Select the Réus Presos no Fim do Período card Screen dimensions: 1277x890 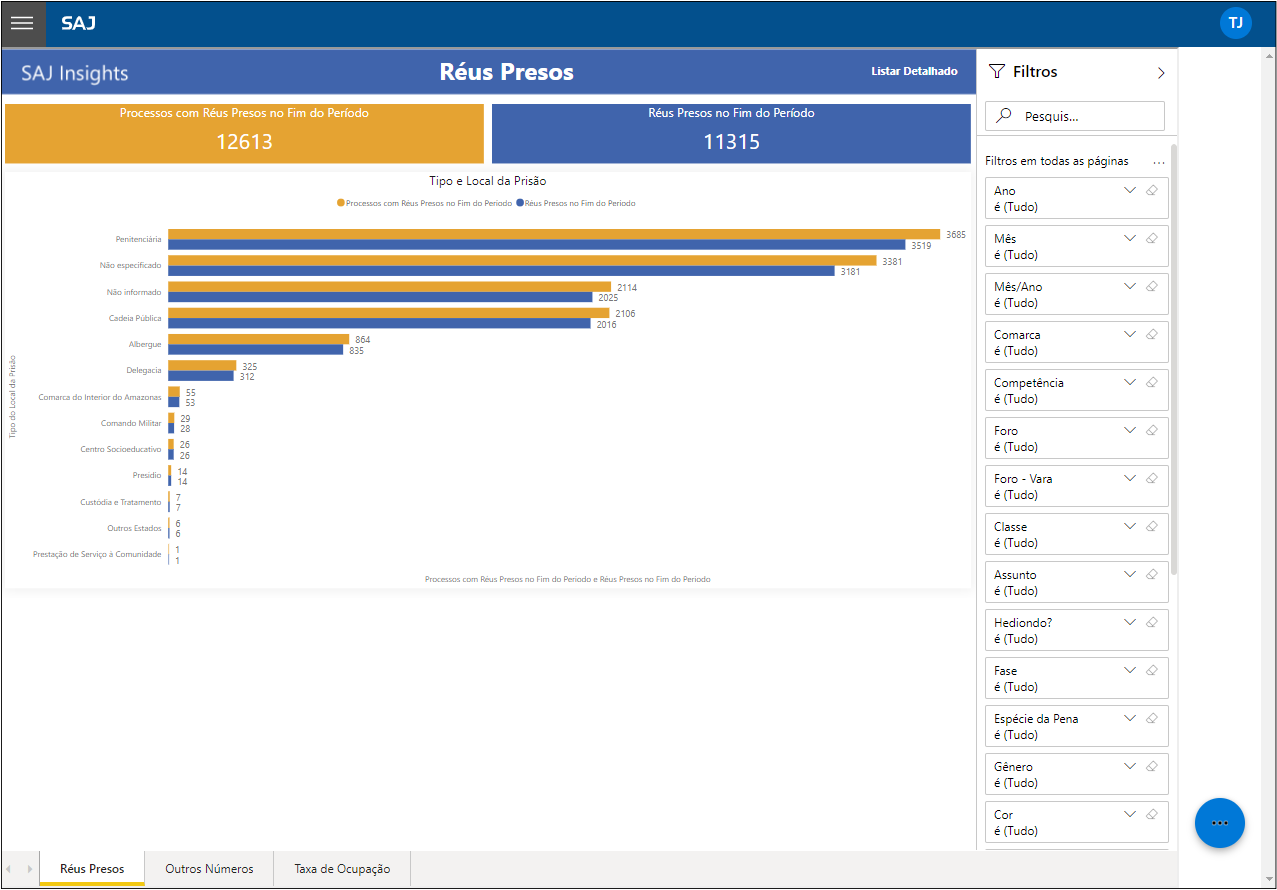(731, 133)
